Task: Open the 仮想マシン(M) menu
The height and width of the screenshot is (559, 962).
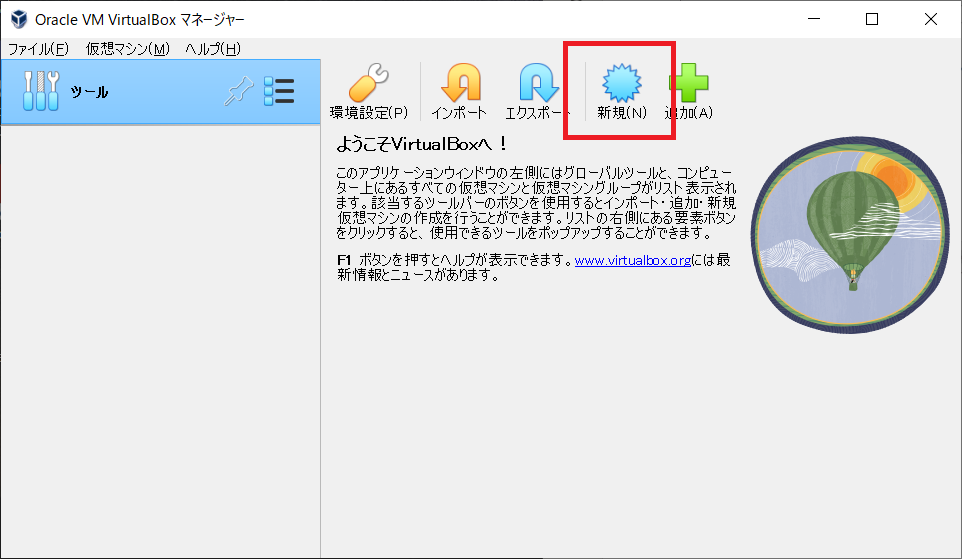Action: [x=128, y=49]
